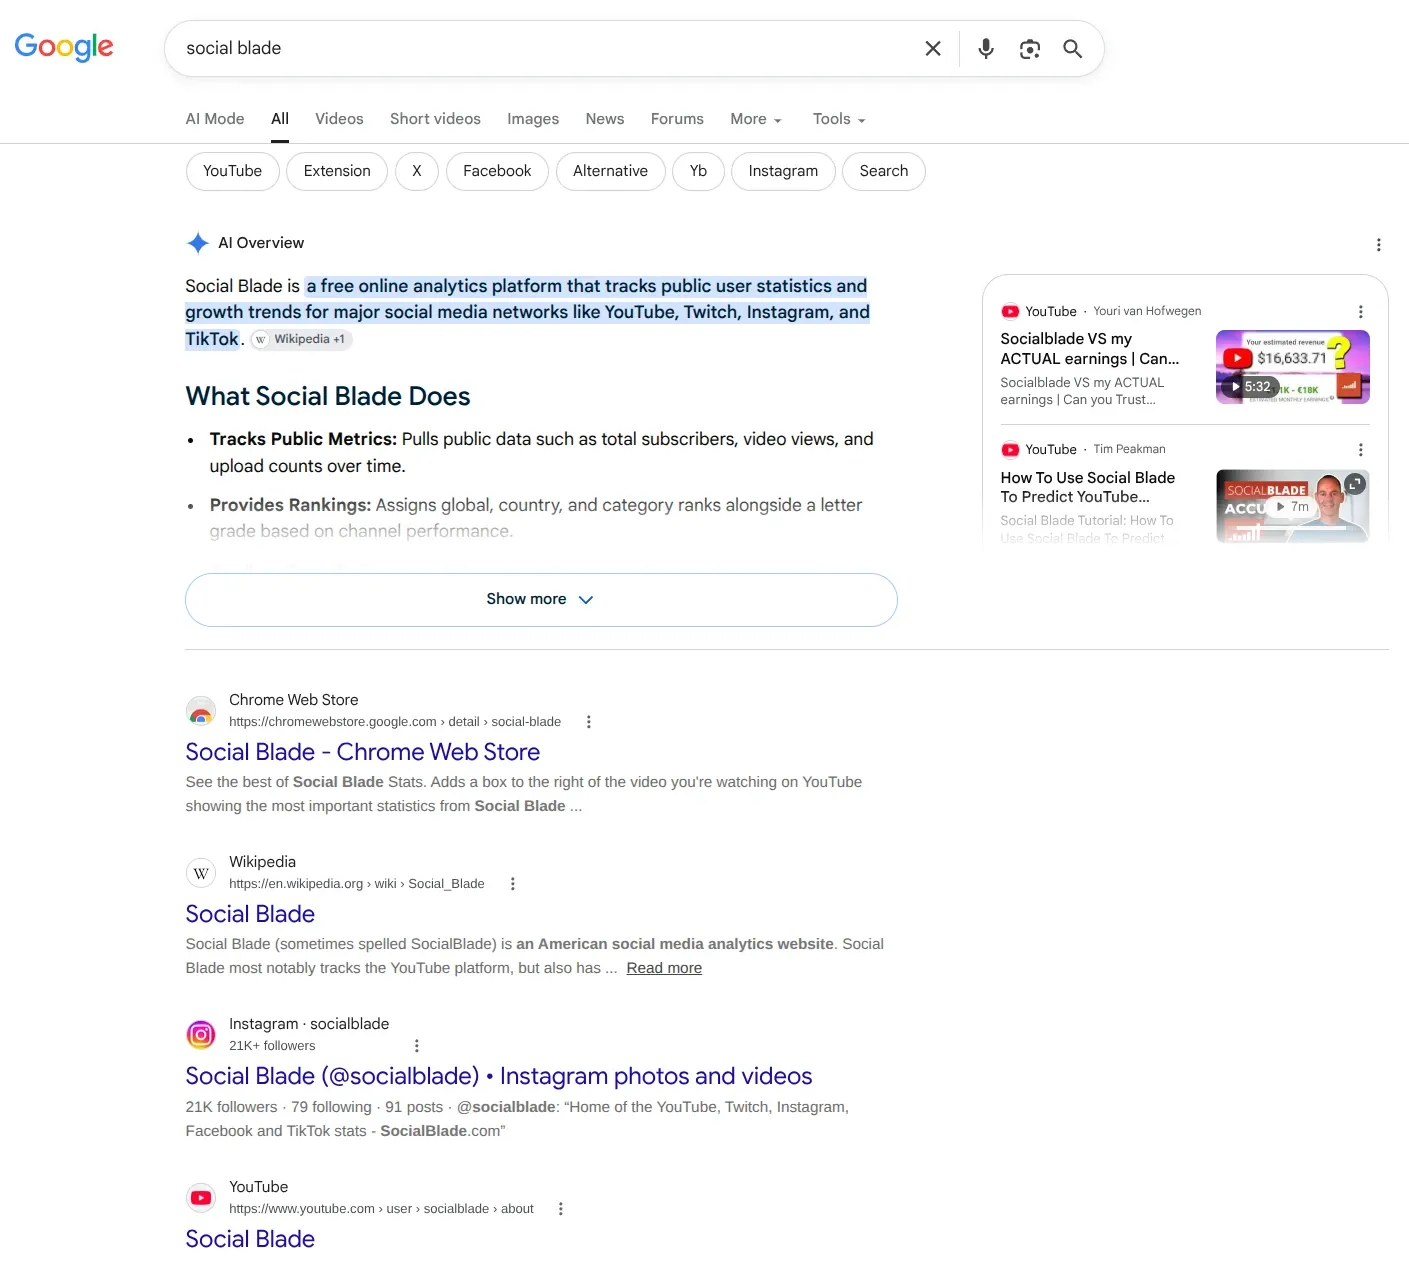Open options for Tim Peakman video
Screen dimensions: 1409x1262
coord(1360,450)
